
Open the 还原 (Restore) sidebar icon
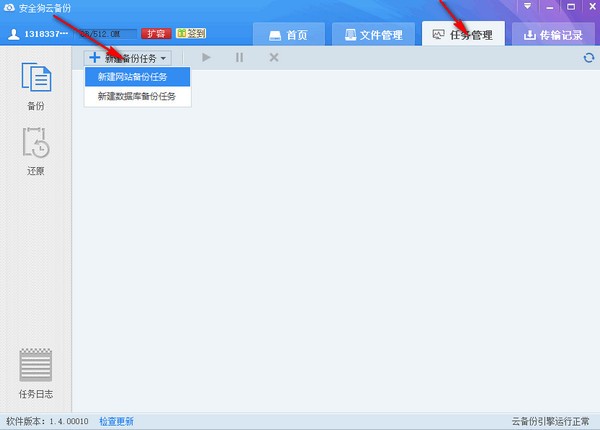36,151
